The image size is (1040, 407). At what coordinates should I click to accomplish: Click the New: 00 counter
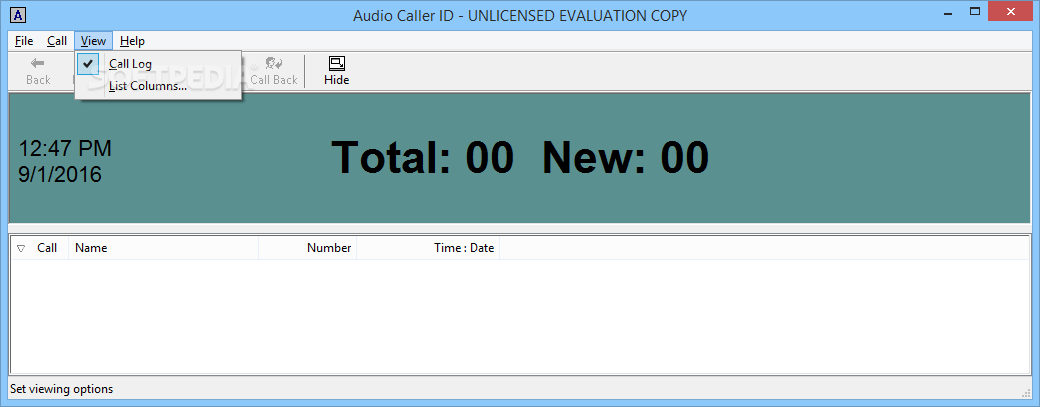pos(625,157)
